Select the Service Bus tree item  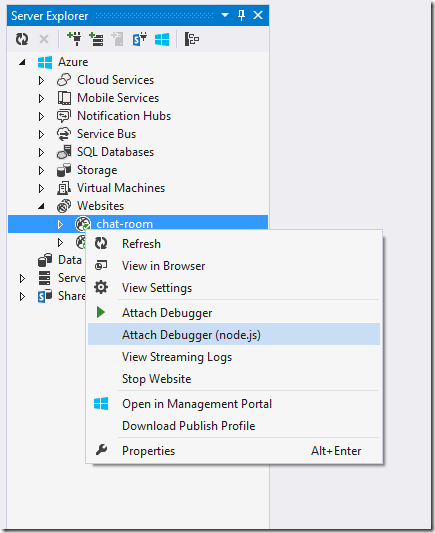coord(106,134)
